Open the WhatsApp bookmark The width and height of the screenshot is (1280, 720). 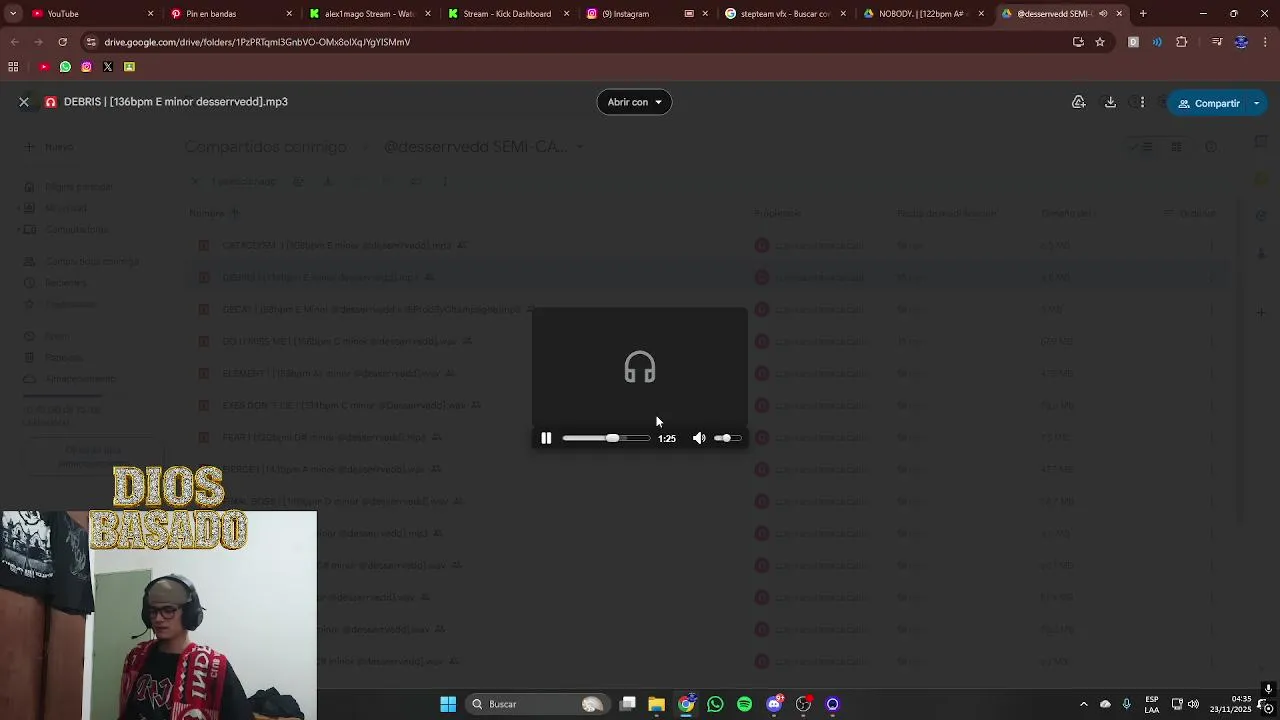point(65,67)
